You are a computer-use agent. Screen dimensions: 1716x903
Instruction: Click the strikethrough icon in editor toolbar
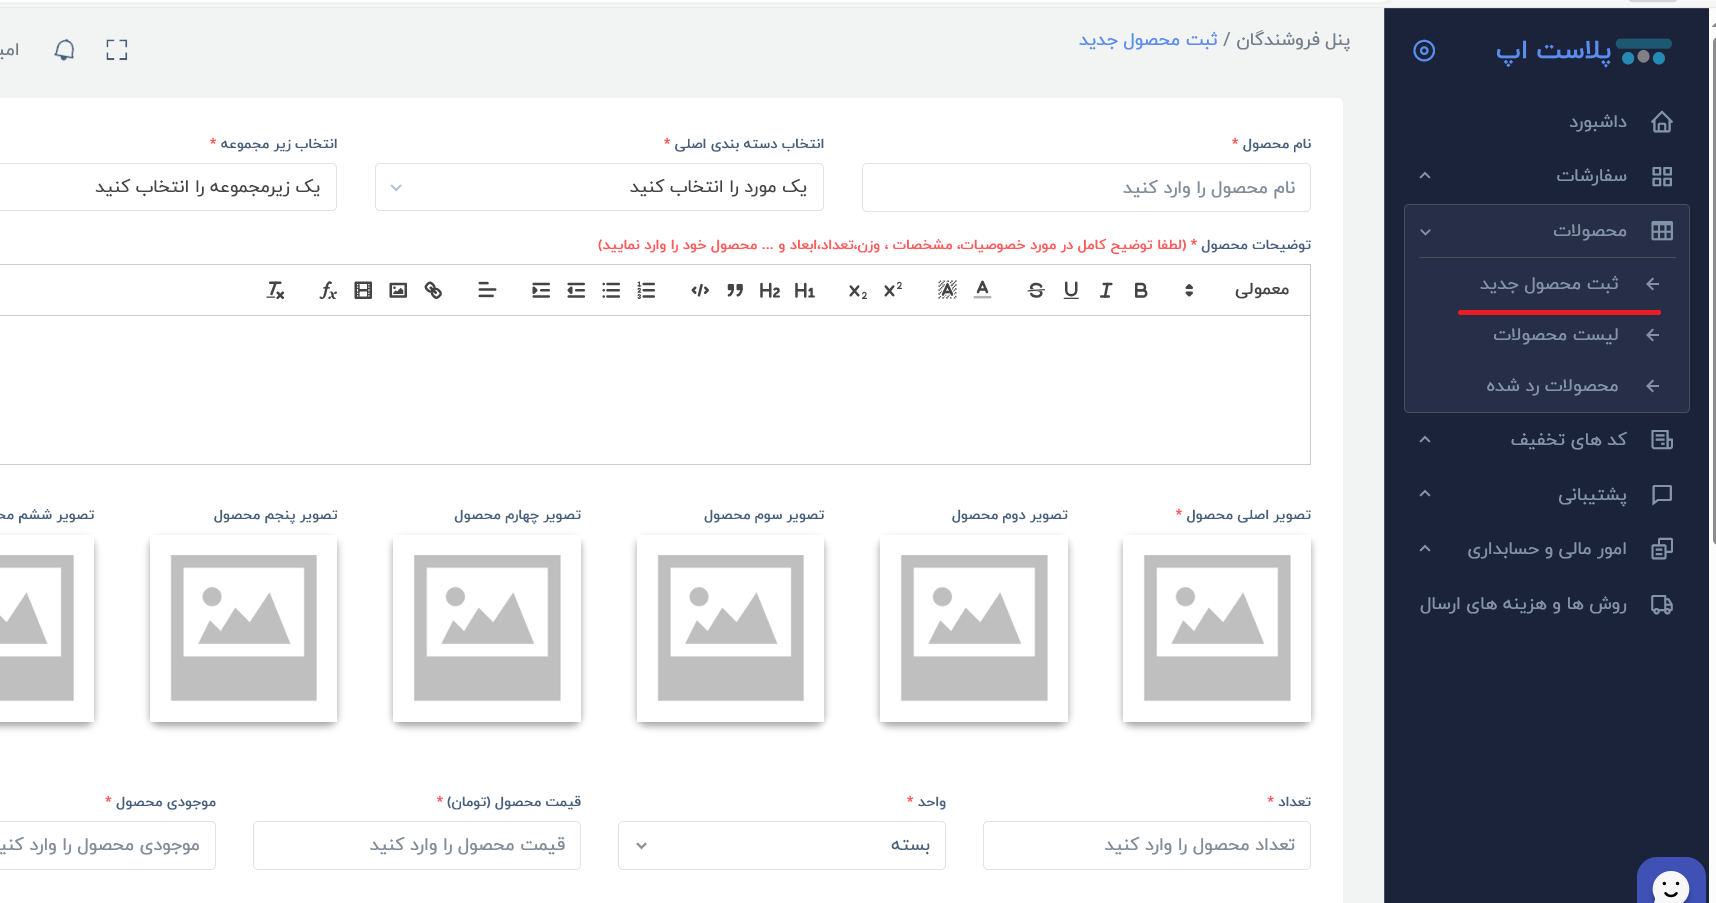click(1036, 290)
